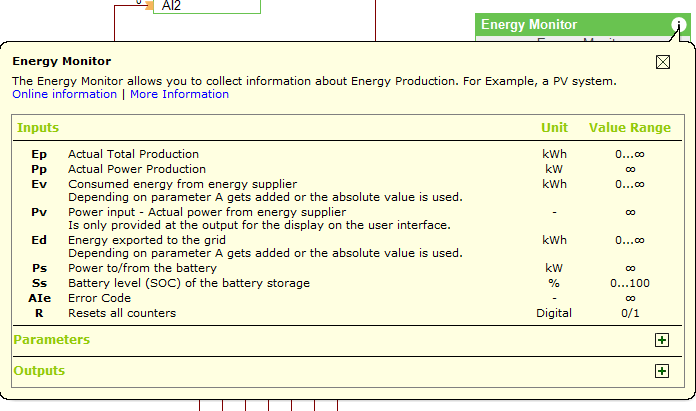This screenshot has height=411, width=696.
Task: Click the Ps battery power row
Action: click(x=142, y=268)
